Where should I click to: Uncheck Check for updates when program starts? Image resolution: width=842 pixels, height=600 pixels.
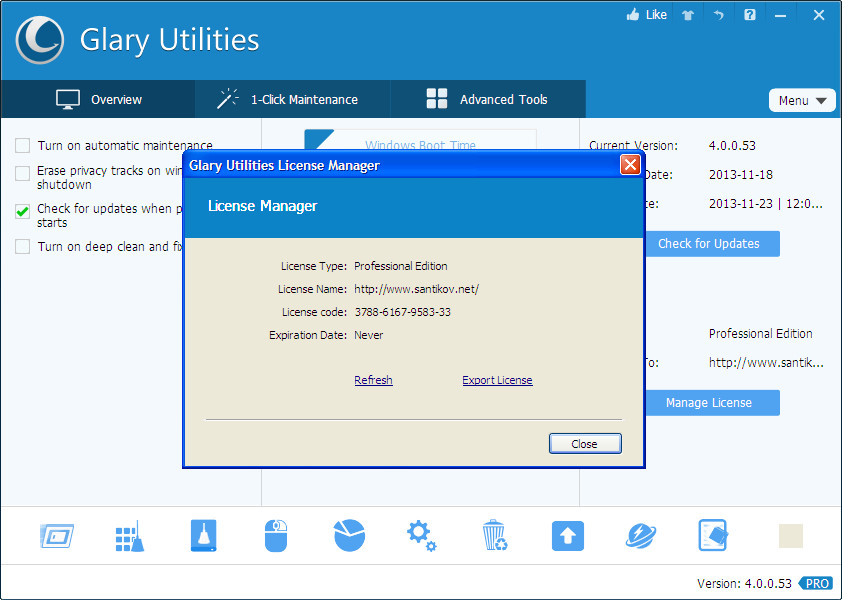pos(23,212)
